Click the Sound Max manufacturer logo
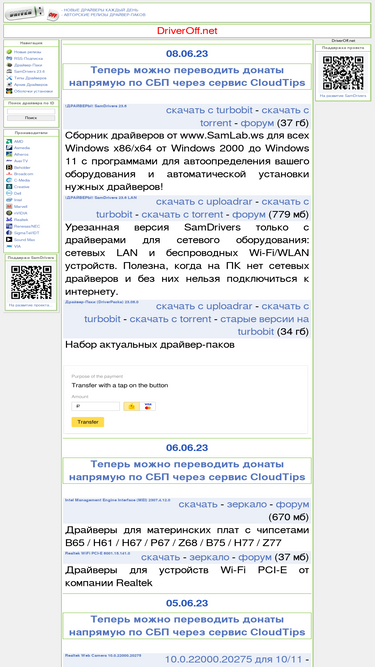Screen dimensions: 375x667 tap(9, 239)
